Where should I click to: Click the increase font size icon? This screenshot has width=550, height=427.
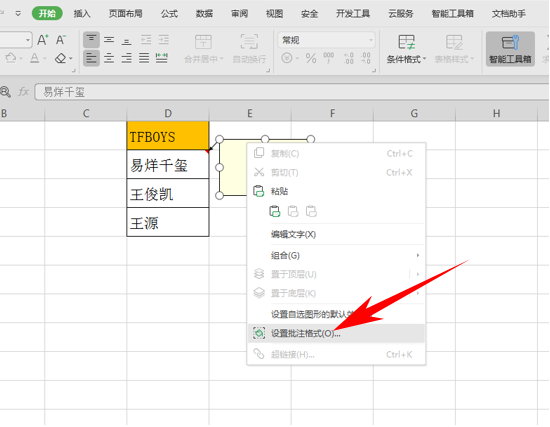pos(43,40)
